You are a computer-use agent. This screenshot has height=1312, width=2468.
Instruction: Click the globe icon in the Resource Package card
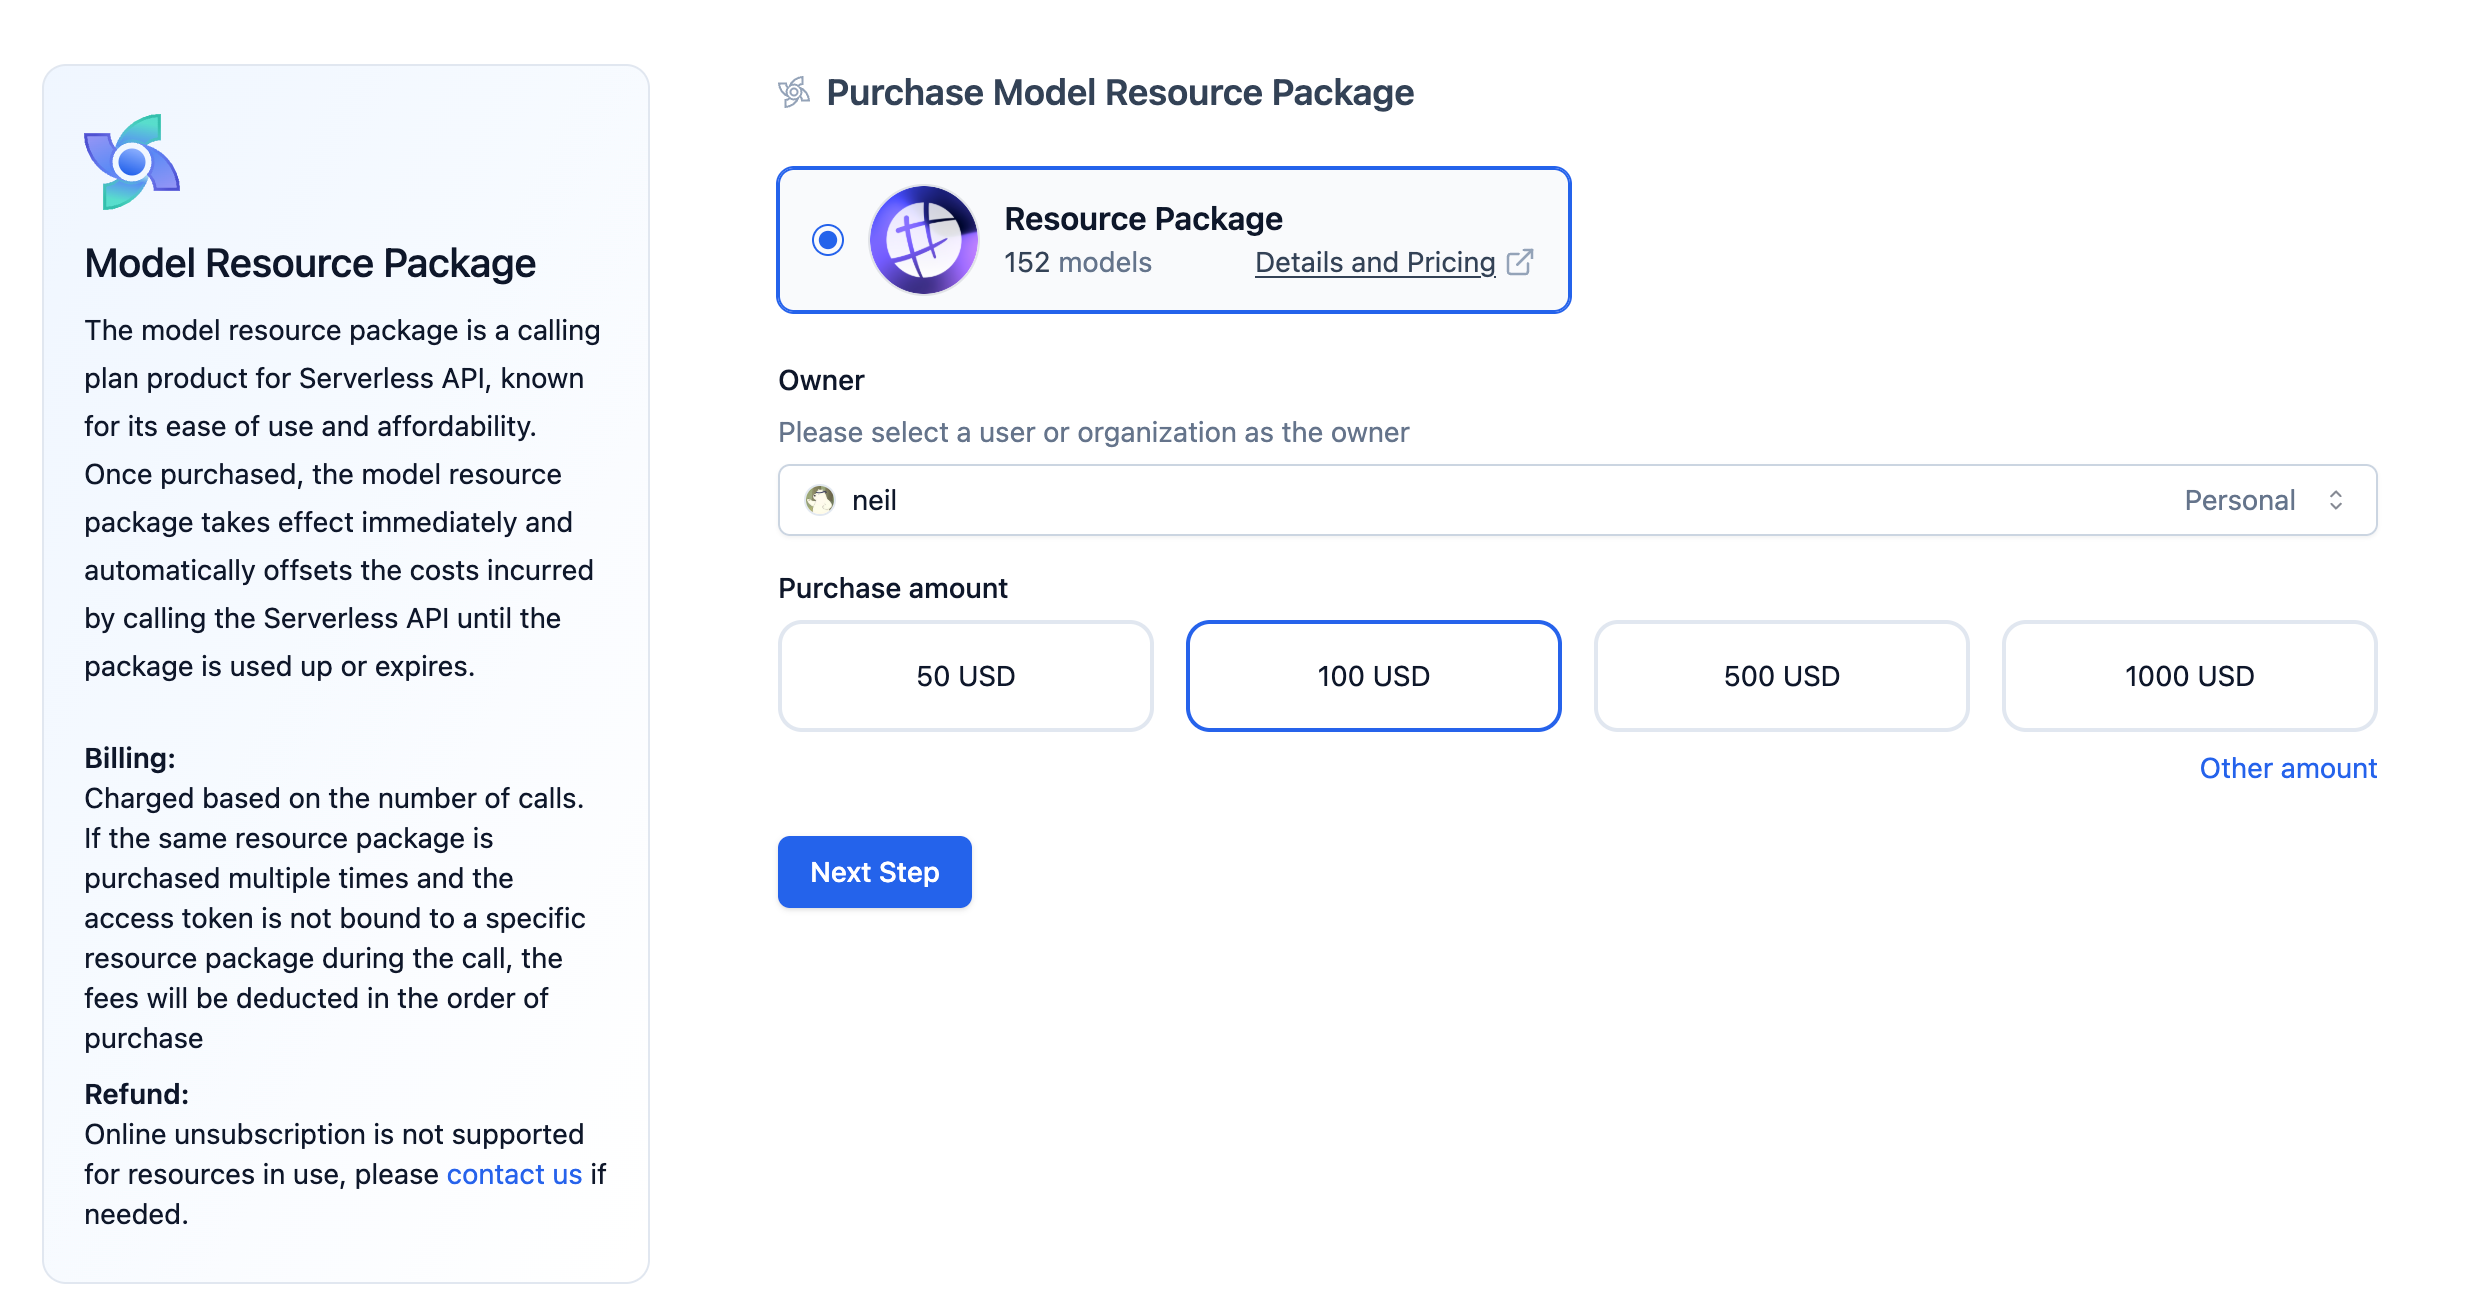pos(923,240)
